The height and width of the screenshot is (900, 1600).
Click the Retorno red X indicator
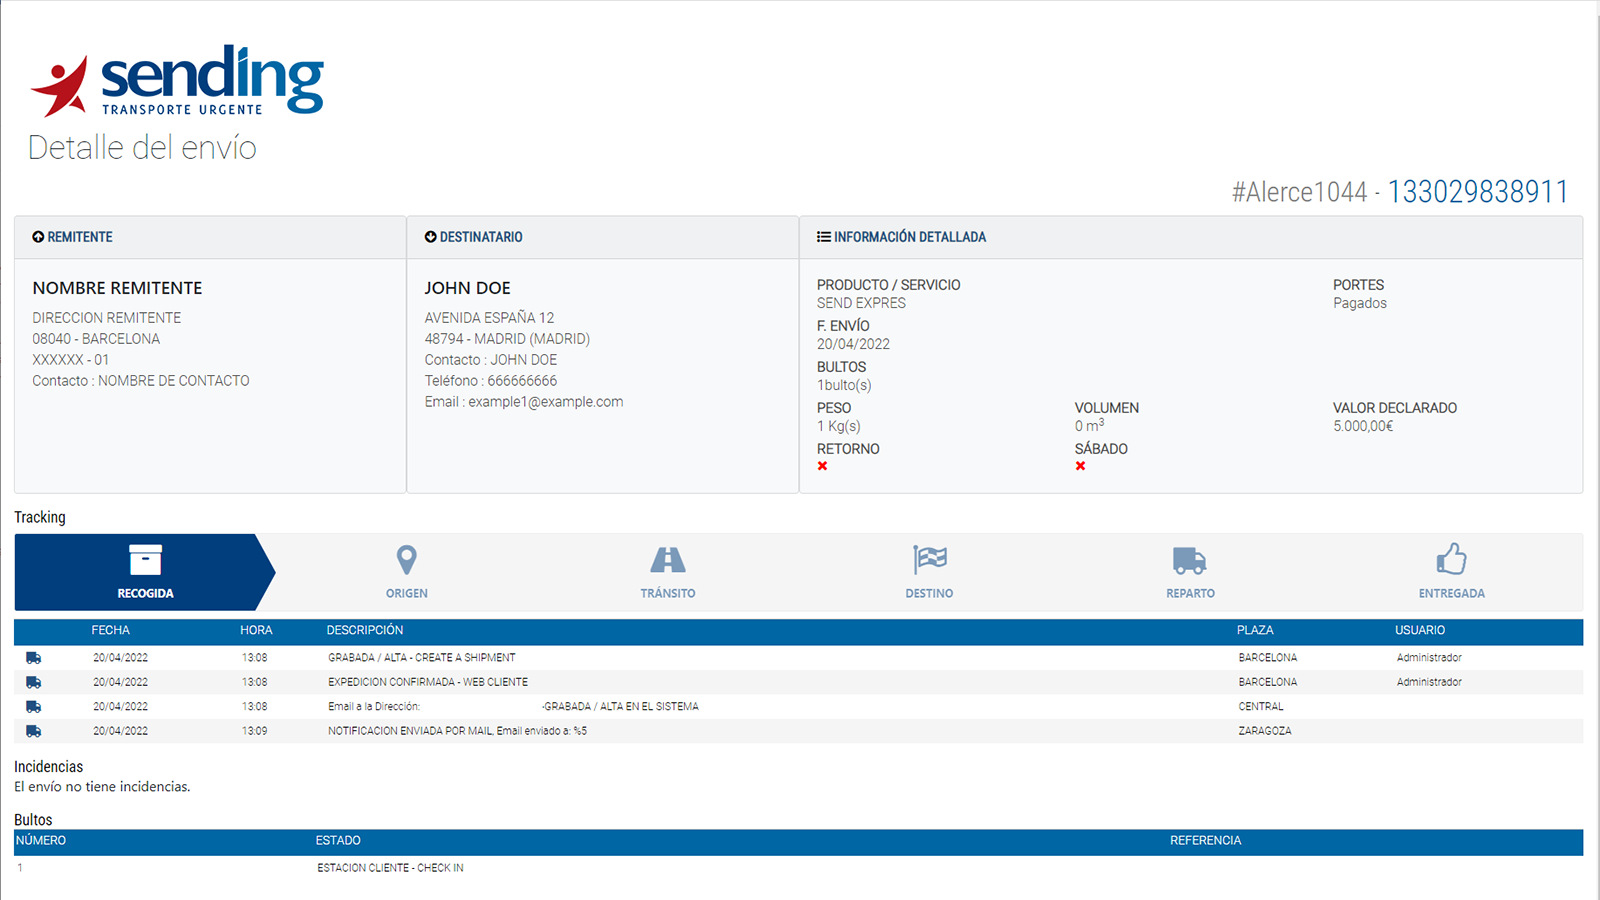822,466
